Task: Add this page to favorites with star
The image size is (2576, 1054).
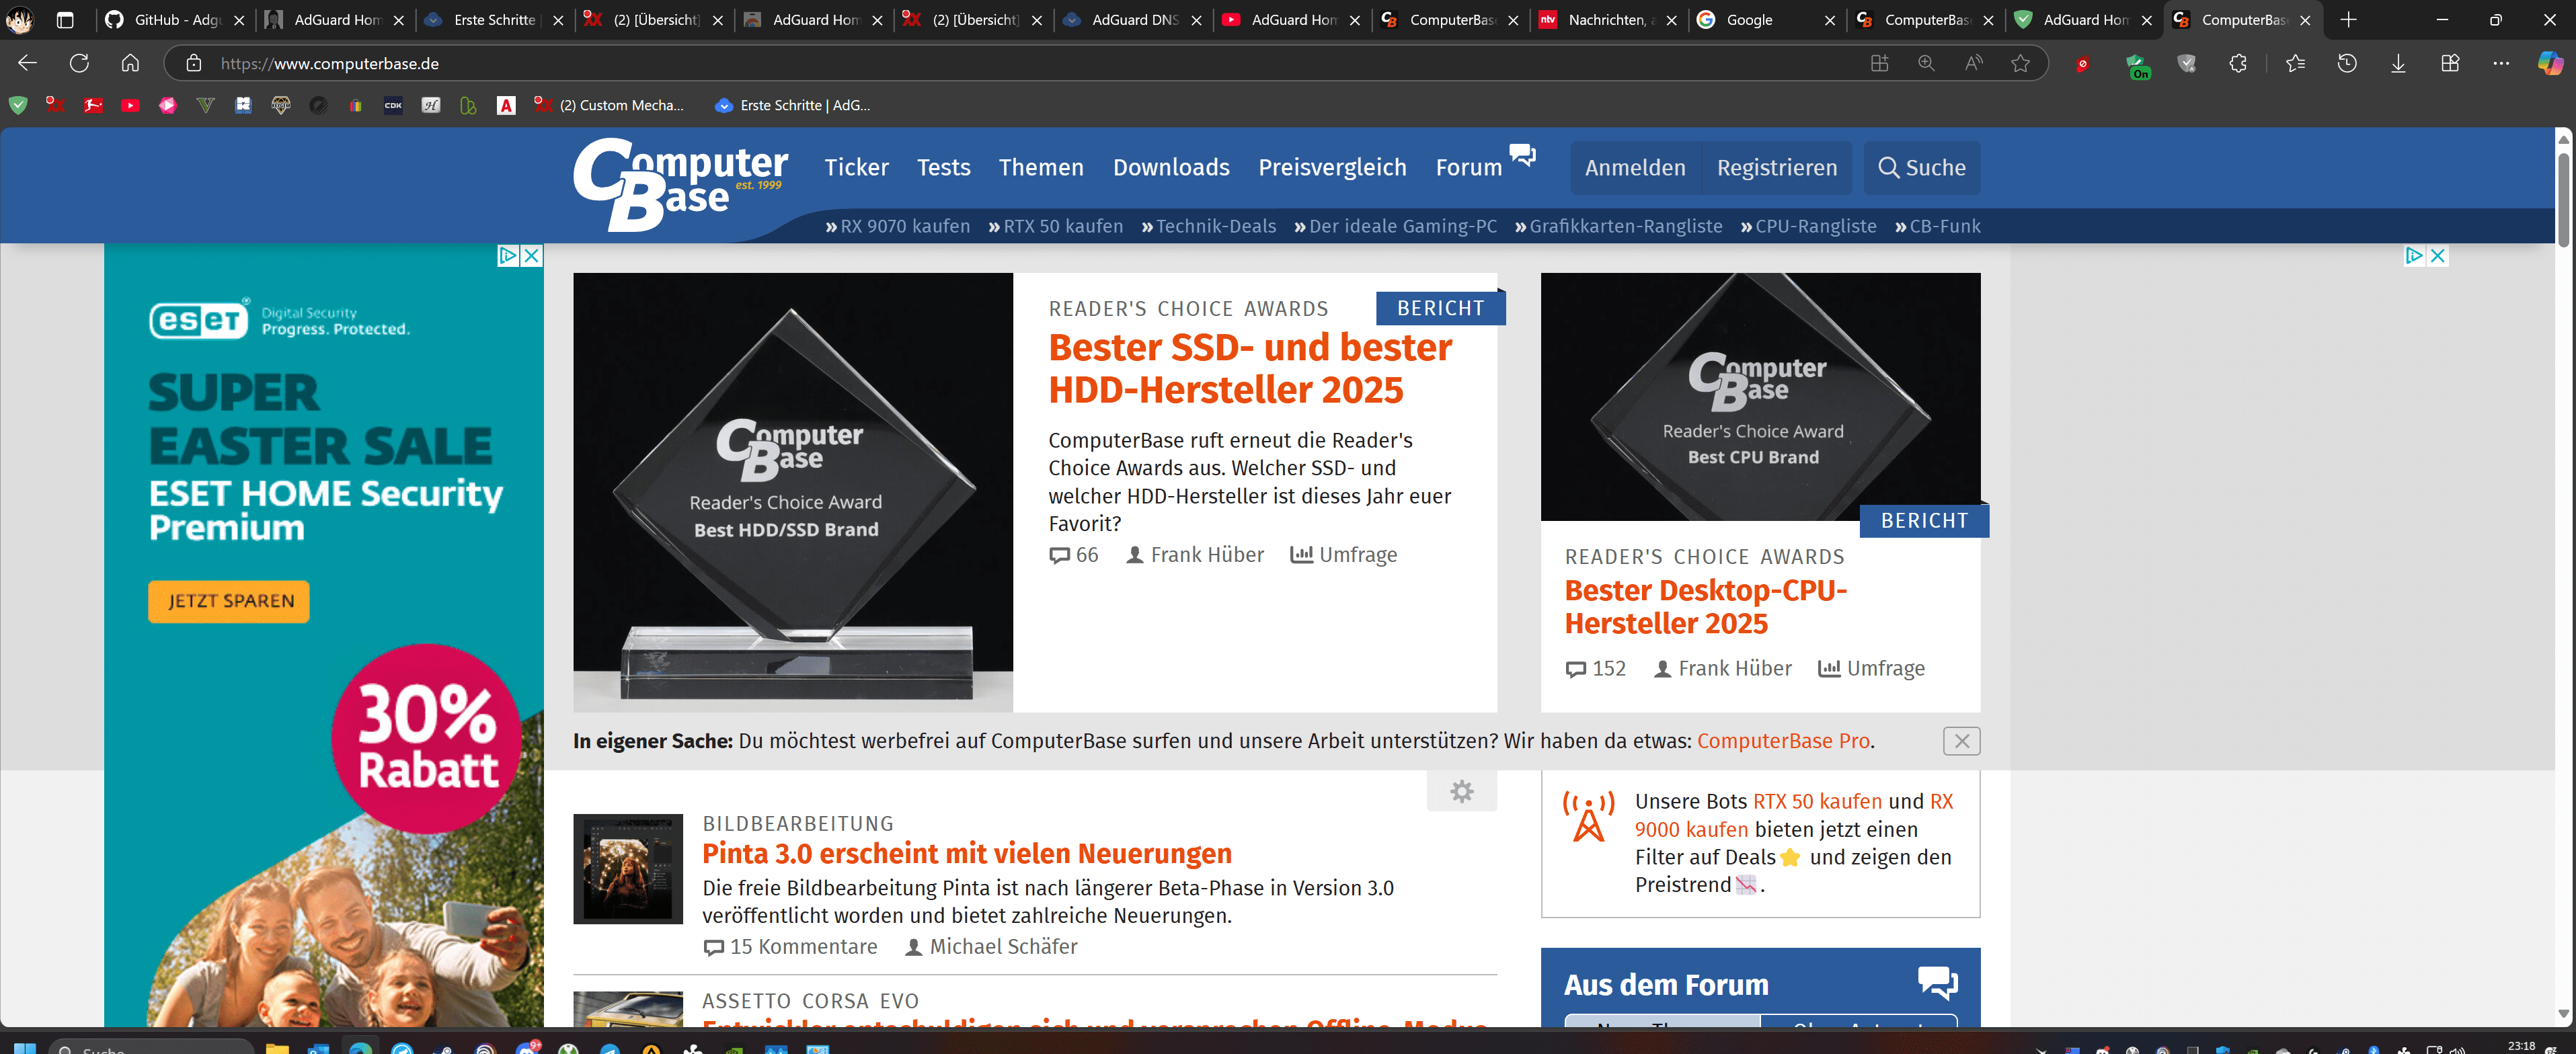Action: click(2021, 63)
